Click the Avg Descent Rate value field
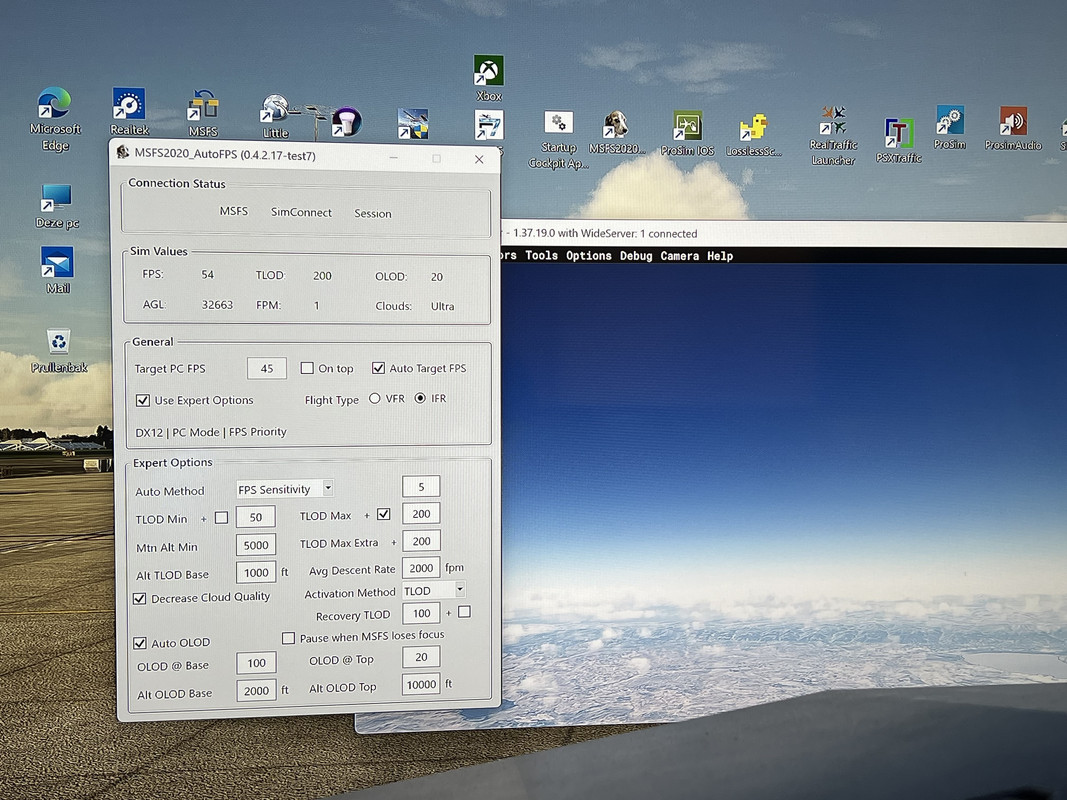1067x800 pixels. [x=421, y=568]
